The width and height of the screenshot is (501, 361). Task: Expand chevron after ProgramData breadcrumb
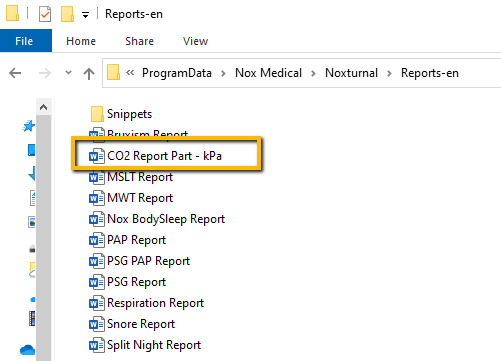pyautogui.click(x=223, y=73)
